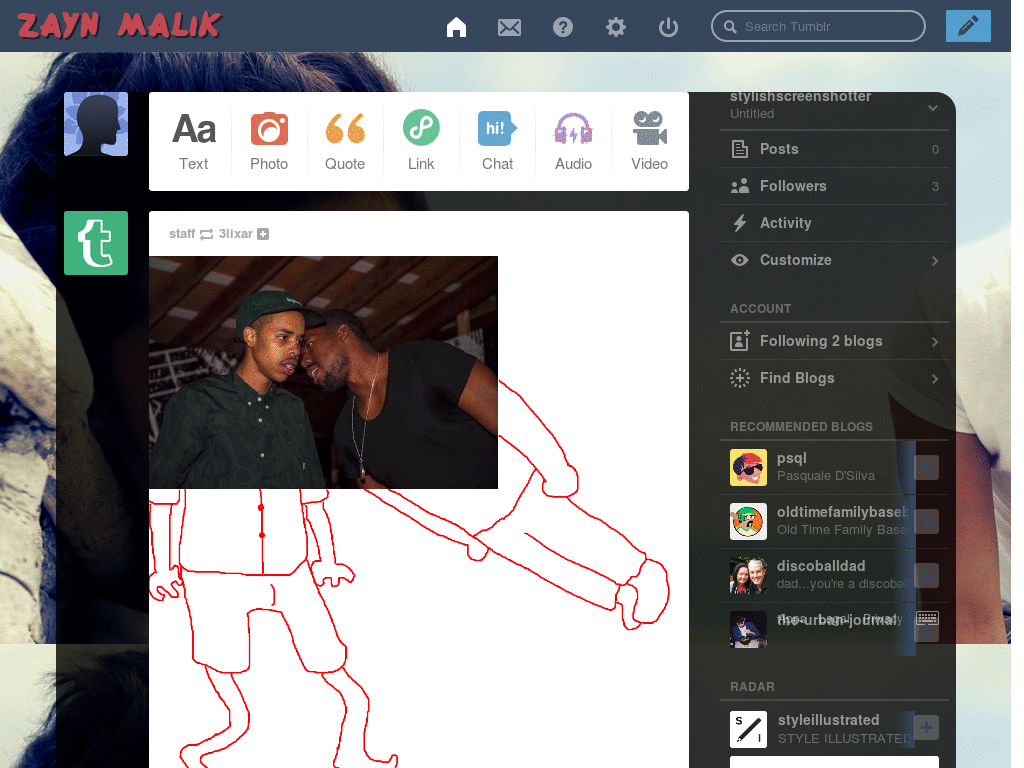Click the-urban-journal blog avatar
The width and height of the screenshot is (1024, 768).
(748, 630)
